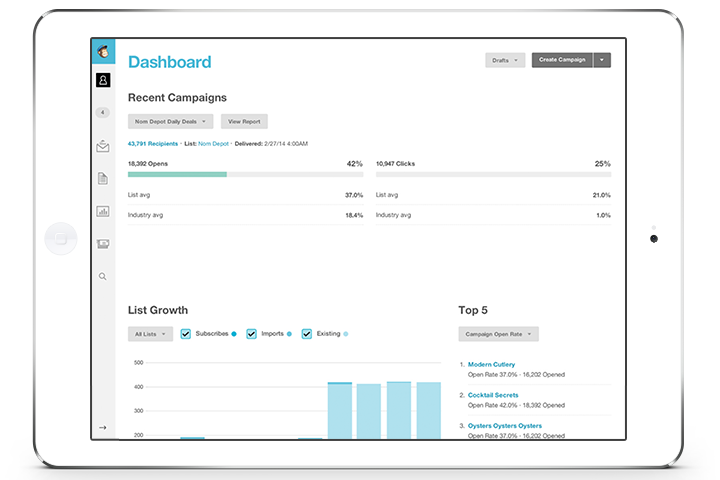Open the Reports bar chart icon
This screenshot has height=480, width=720.
coord(103,211)
